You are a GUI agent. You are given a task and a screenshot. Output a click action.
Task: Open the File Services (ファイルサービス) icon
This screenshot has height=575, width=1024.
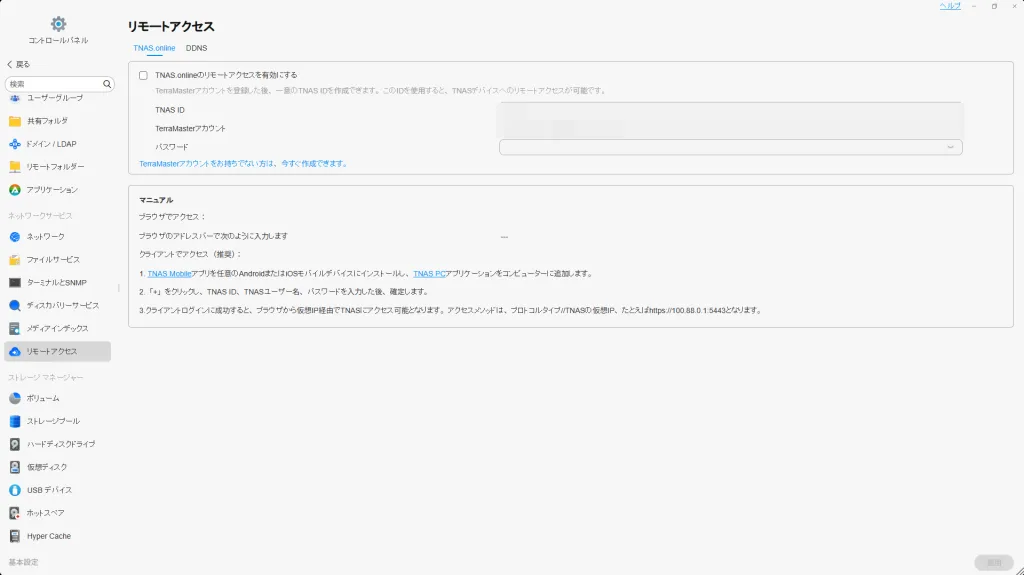pos(15,259)
